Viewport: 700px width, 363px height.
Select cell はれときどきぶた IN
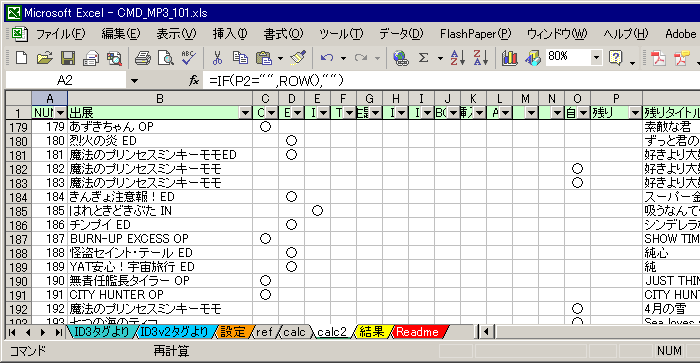point(160,211)
